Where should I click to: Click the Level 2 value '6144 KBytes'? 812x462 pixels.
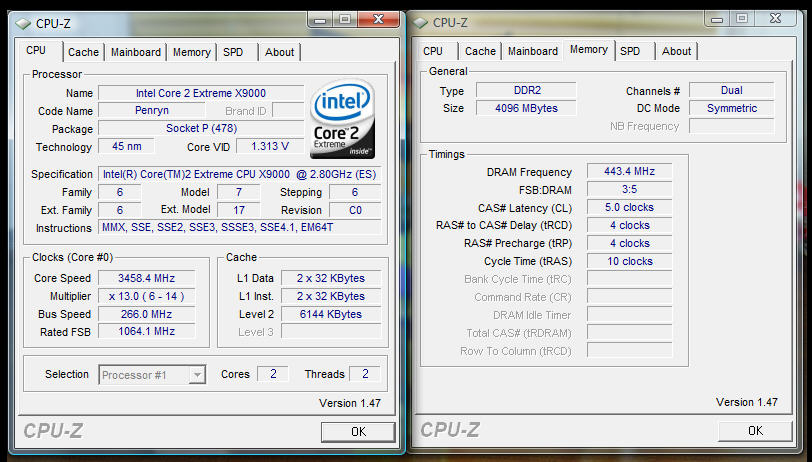(x=331, y=314)
